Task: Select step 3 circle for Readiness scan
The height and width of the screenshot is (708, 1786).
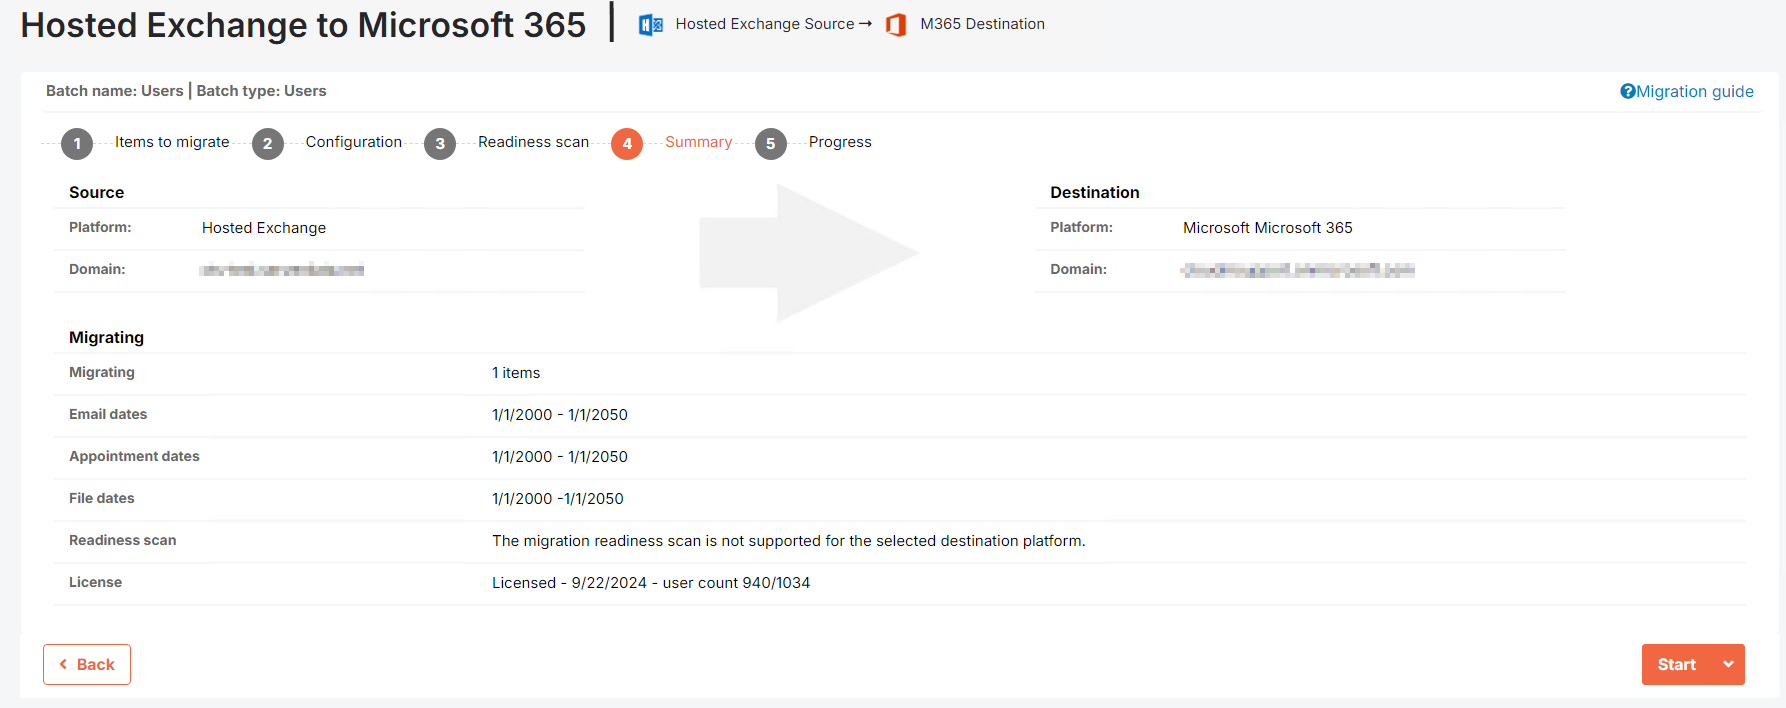Action: [x=440, y=143]
